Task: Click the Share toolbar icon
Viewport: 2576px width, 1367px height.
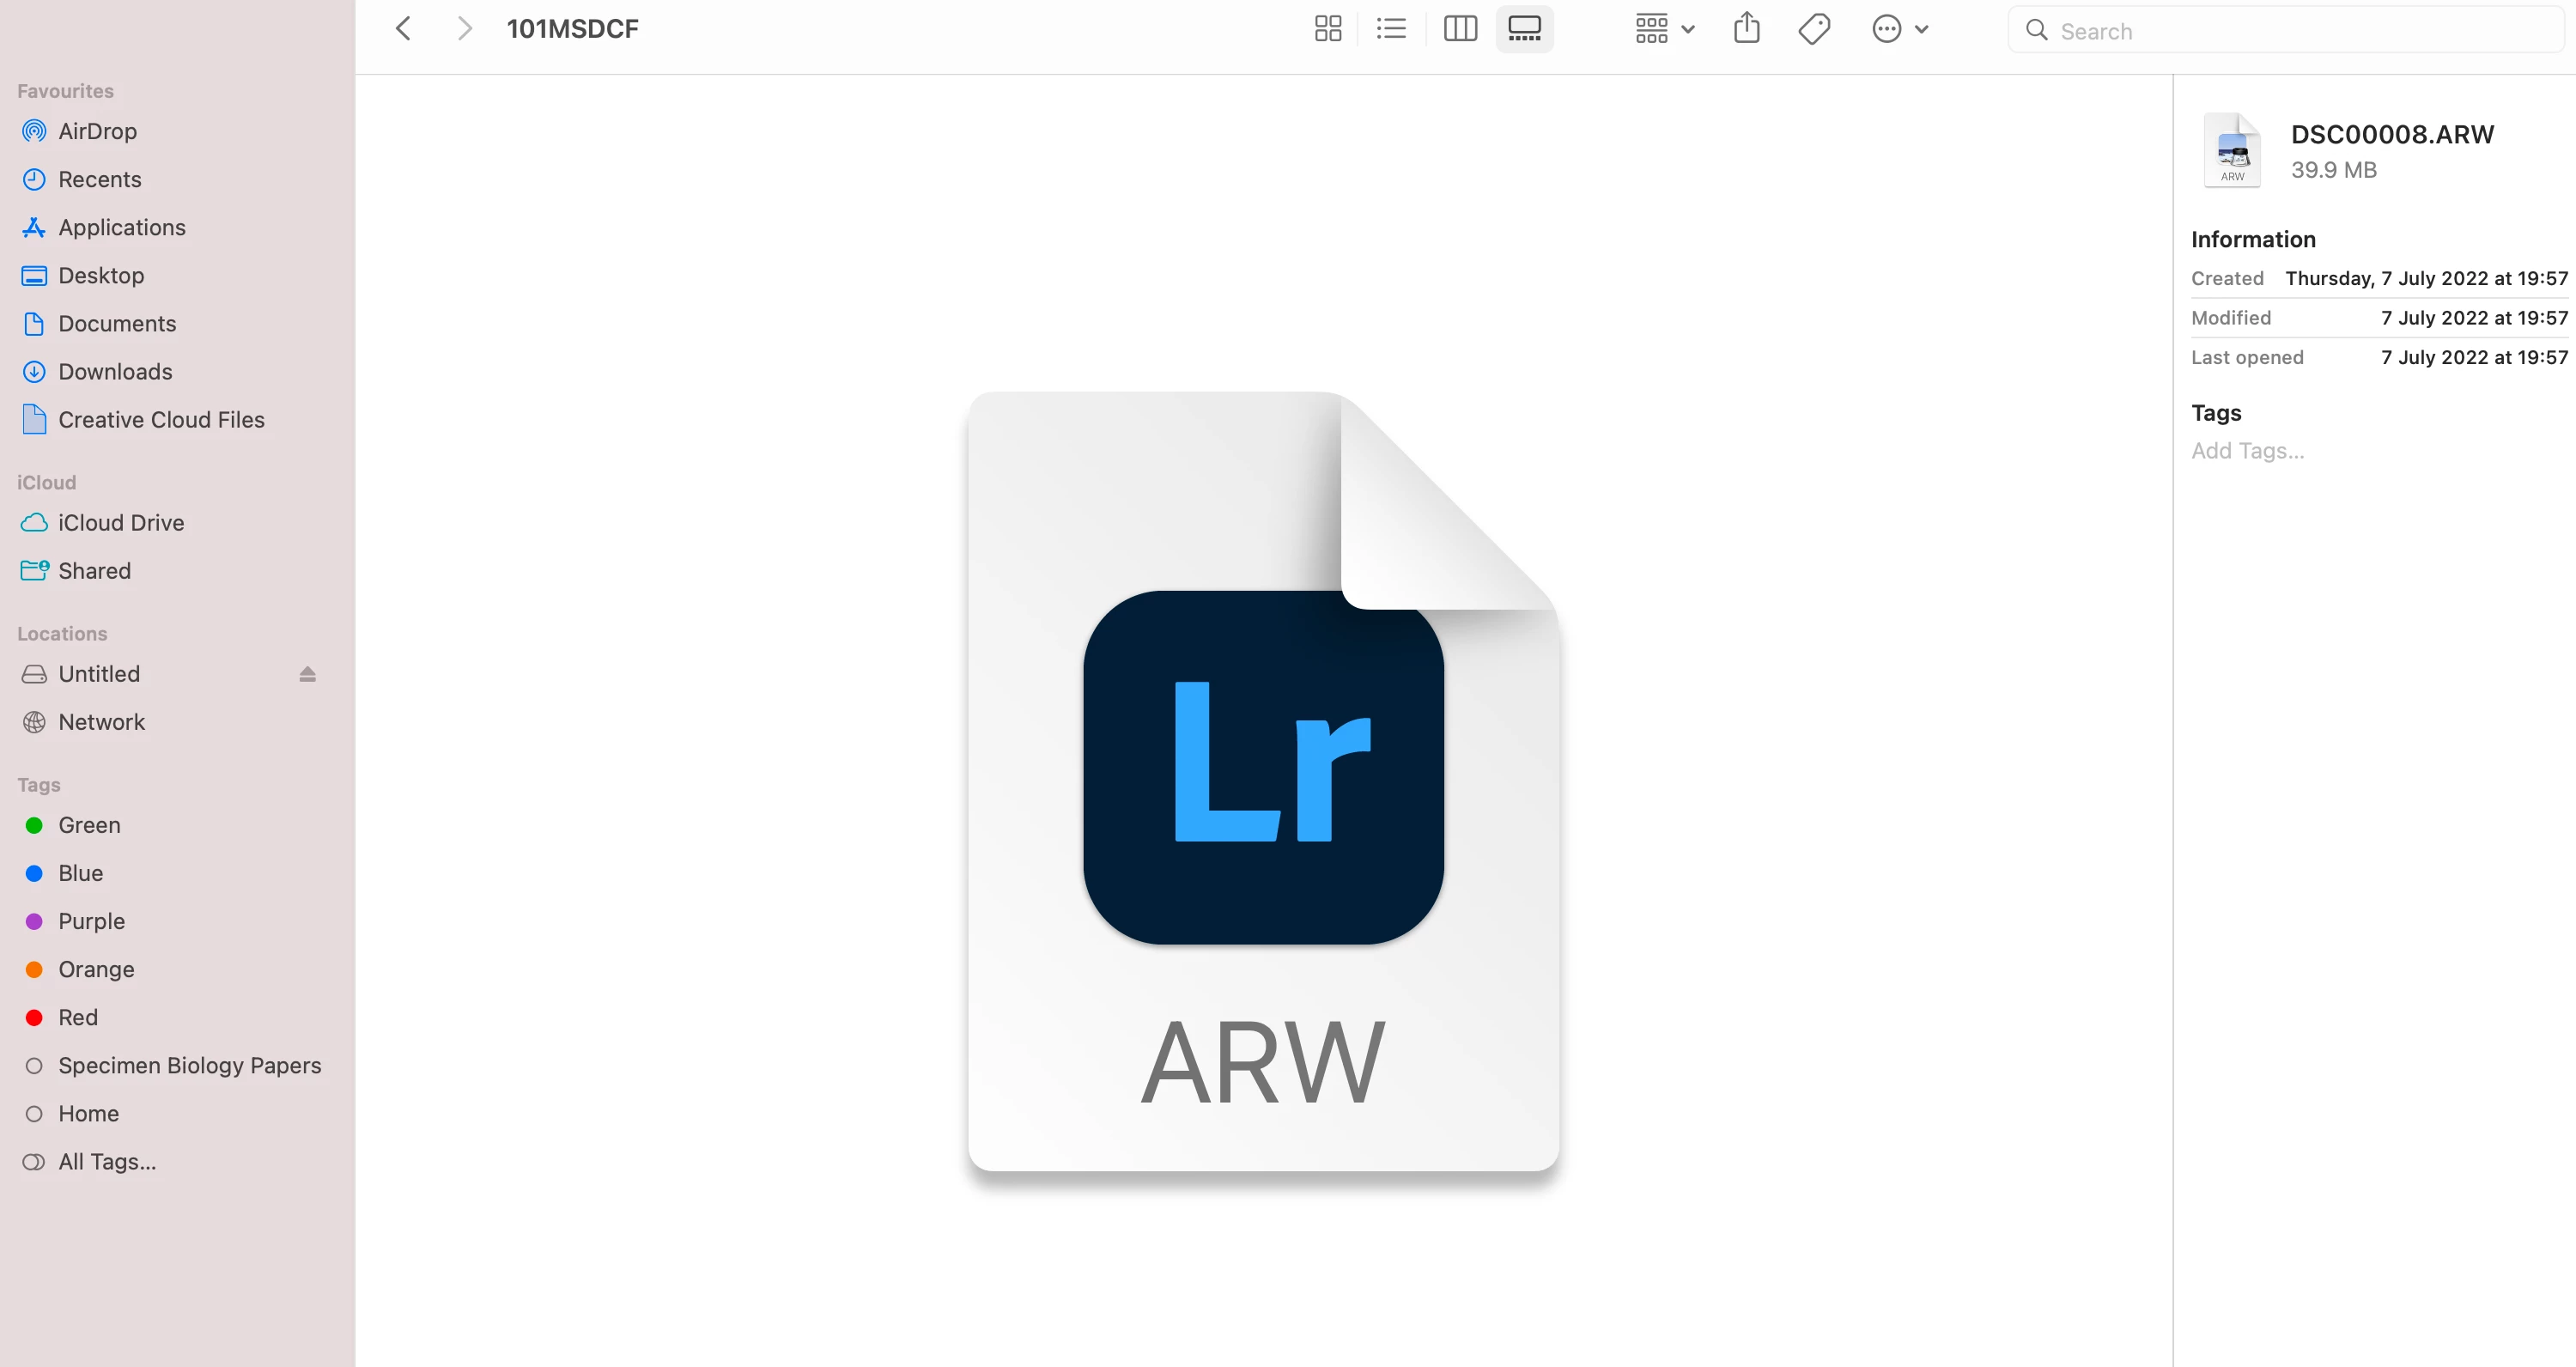Action: point(1746,29)
